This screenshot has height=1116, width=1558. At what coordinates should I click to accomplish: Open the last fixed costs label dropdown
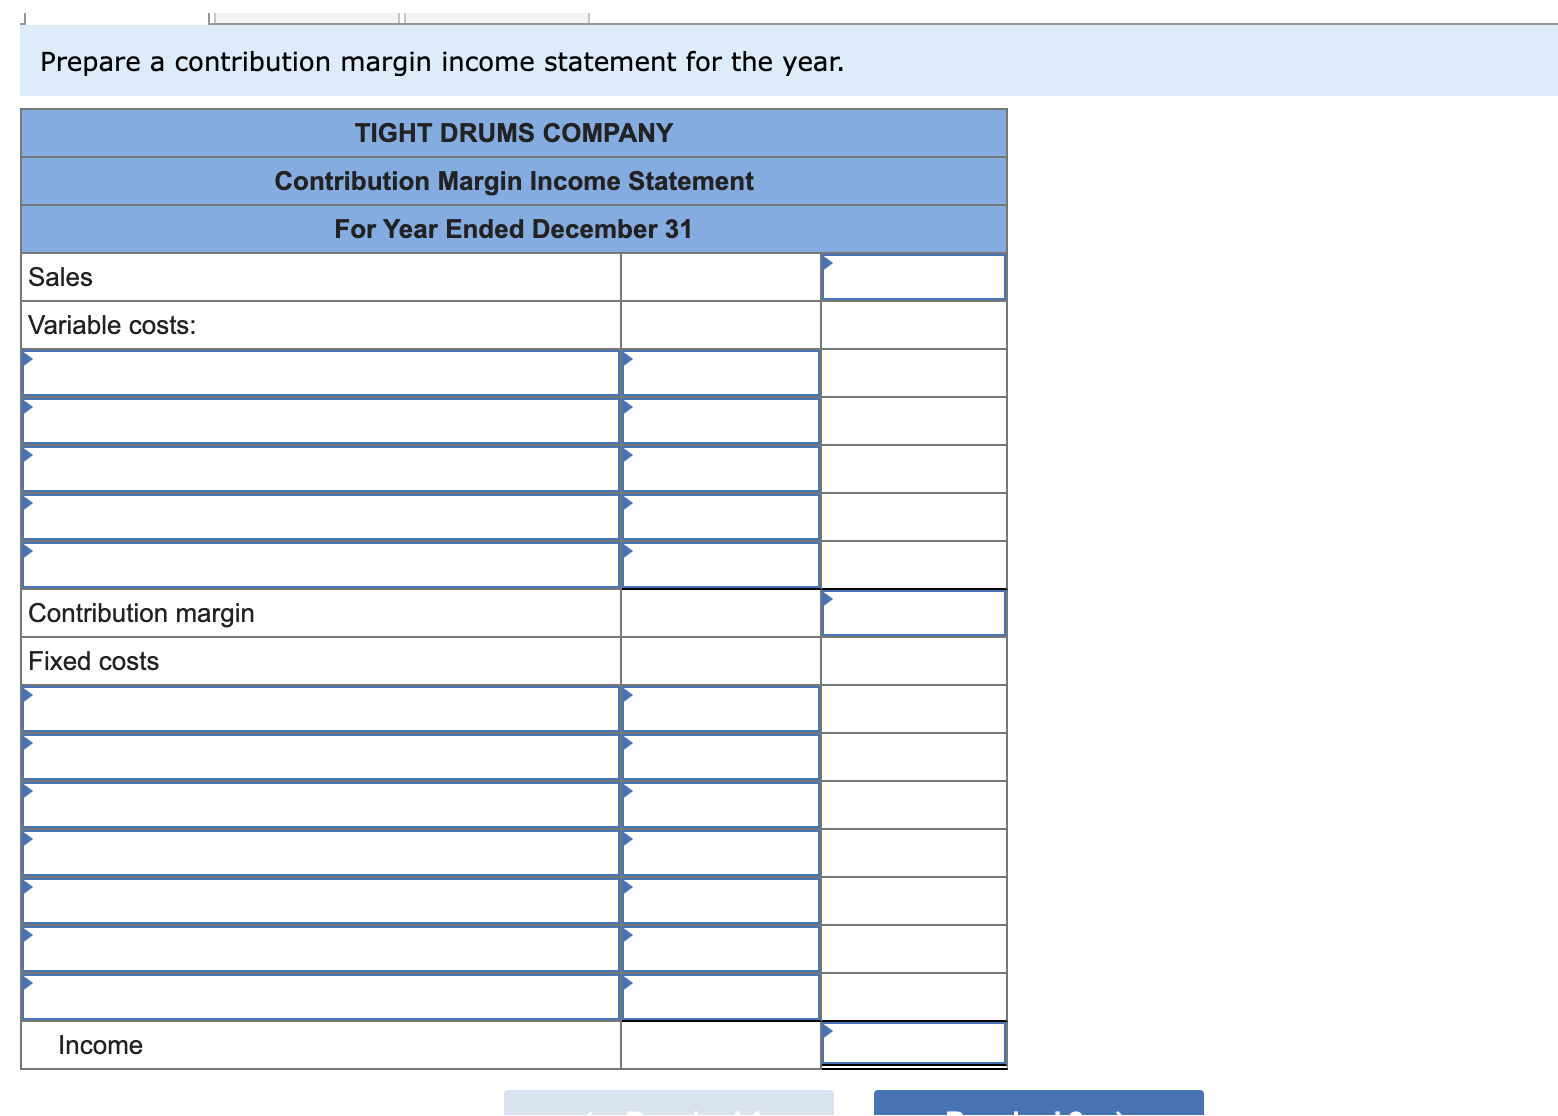pos(320,996)
